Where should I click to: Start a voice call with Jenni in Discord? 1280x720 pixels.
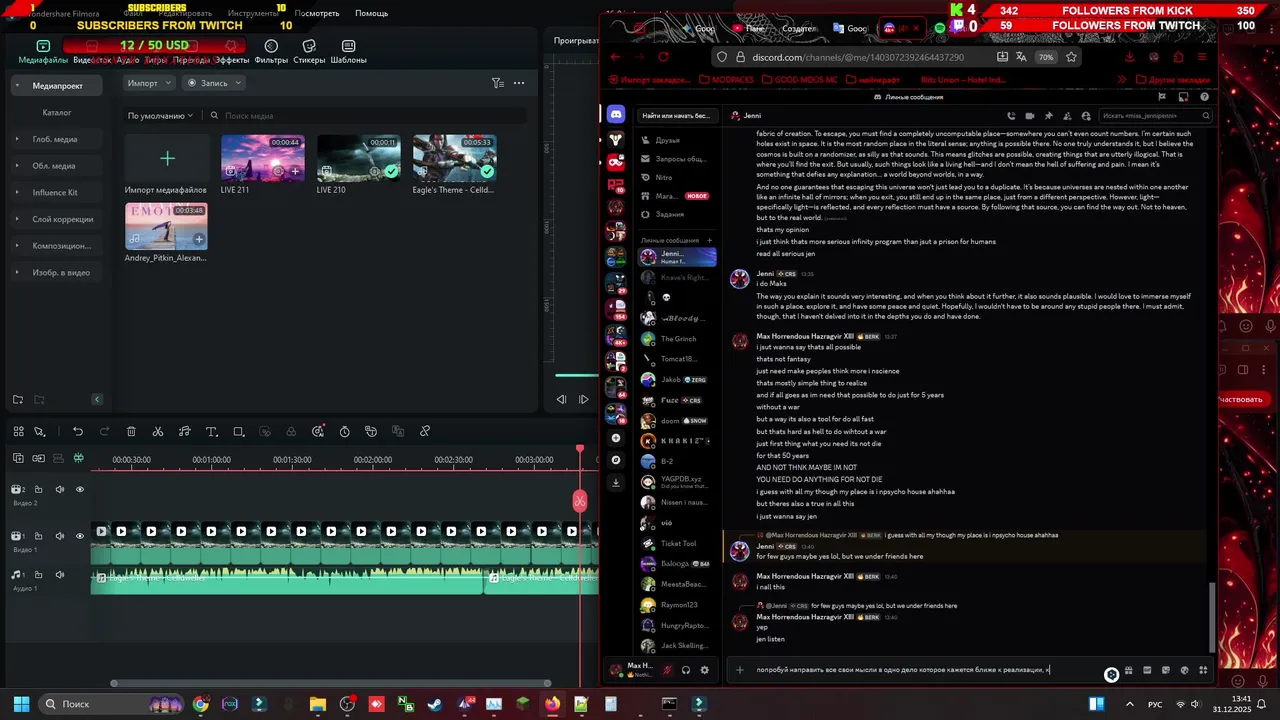tap(1012, 116)
